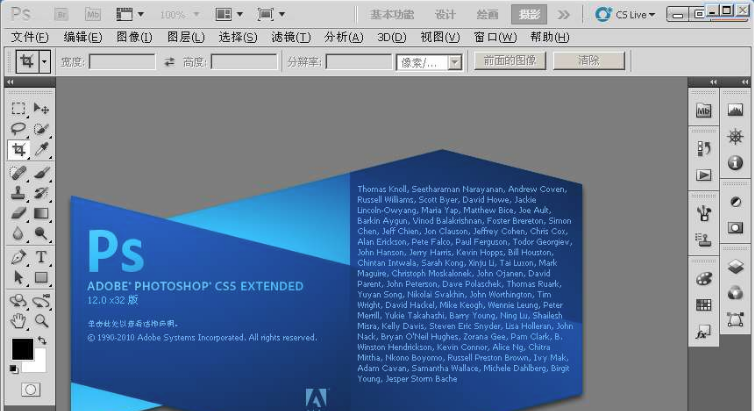Select the Pen tool
Image resolution: width=754 pixels, height=411 pixels.
click(x=18, y=257)
